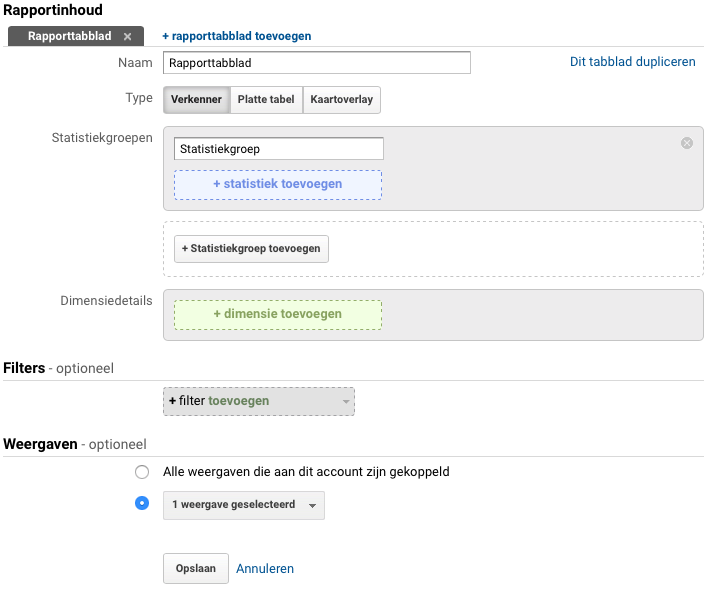The image size is (711, 589).
Task: Save the report with Opslaan
Action: tap(196, 568)
